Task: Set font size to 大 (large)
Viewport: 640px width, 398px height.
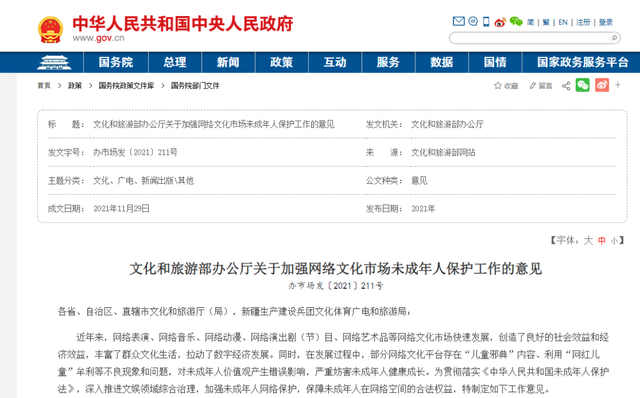Action: [x=588, y=240]
